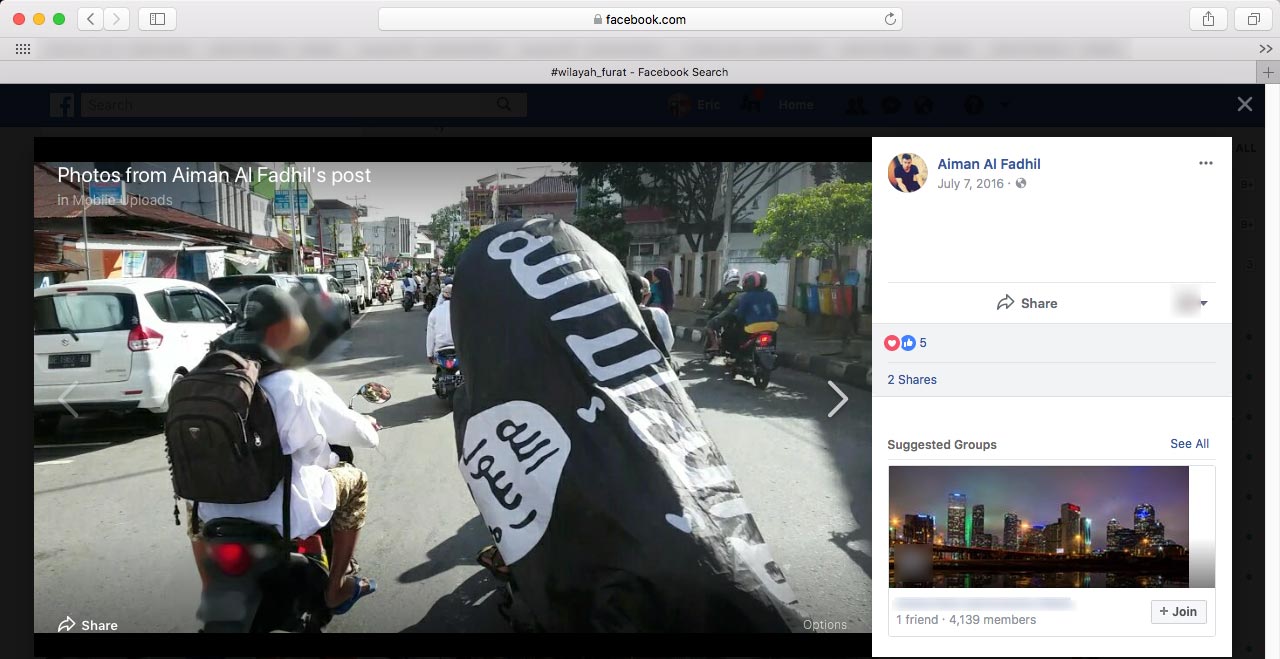
Task: Click Safari's back navigation button
Action: click(x=91, y=19)
